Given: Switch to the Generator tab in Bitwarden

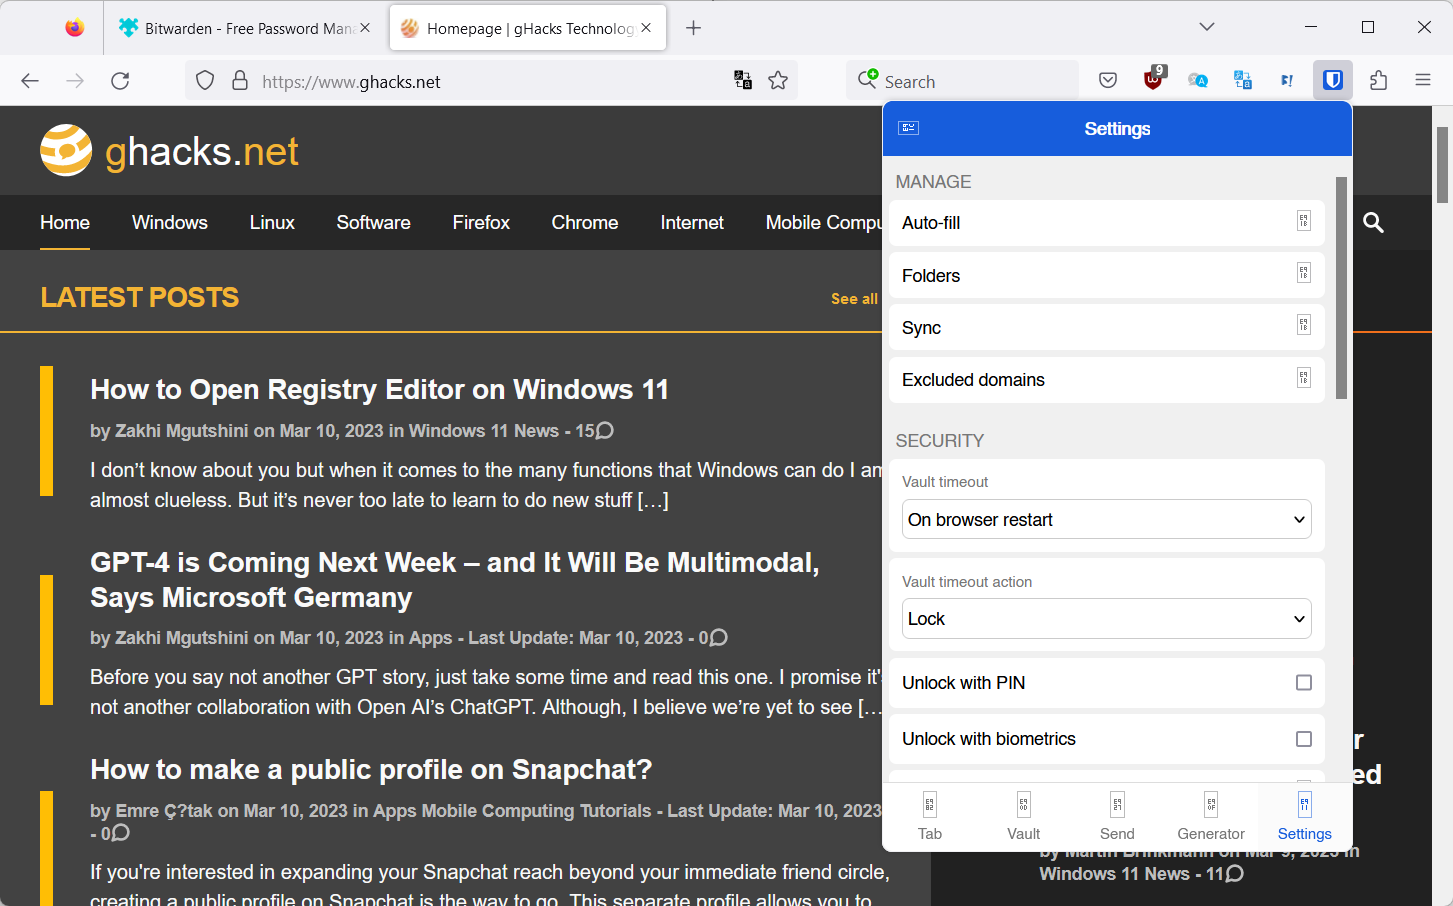Looking at the screenshot, I should click(1210, 817).
